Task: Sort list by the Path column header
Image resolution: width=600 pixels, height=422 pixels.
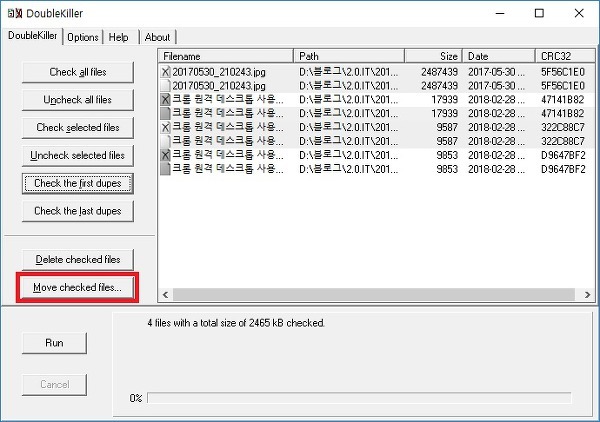Action: pyautogui.click(x=349, y=56)
